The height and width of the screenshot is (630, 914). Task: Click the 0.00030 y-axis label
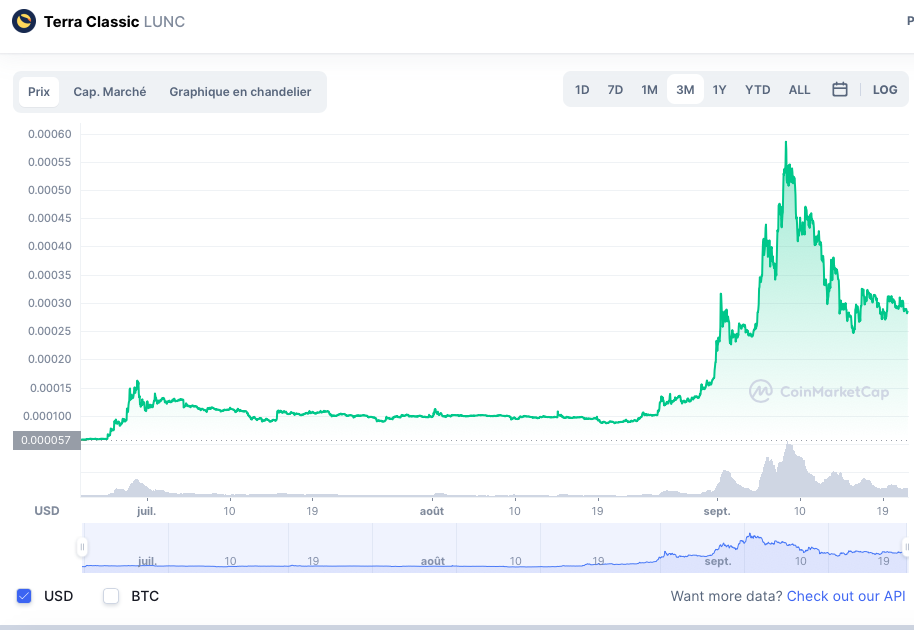click(50, 303)
